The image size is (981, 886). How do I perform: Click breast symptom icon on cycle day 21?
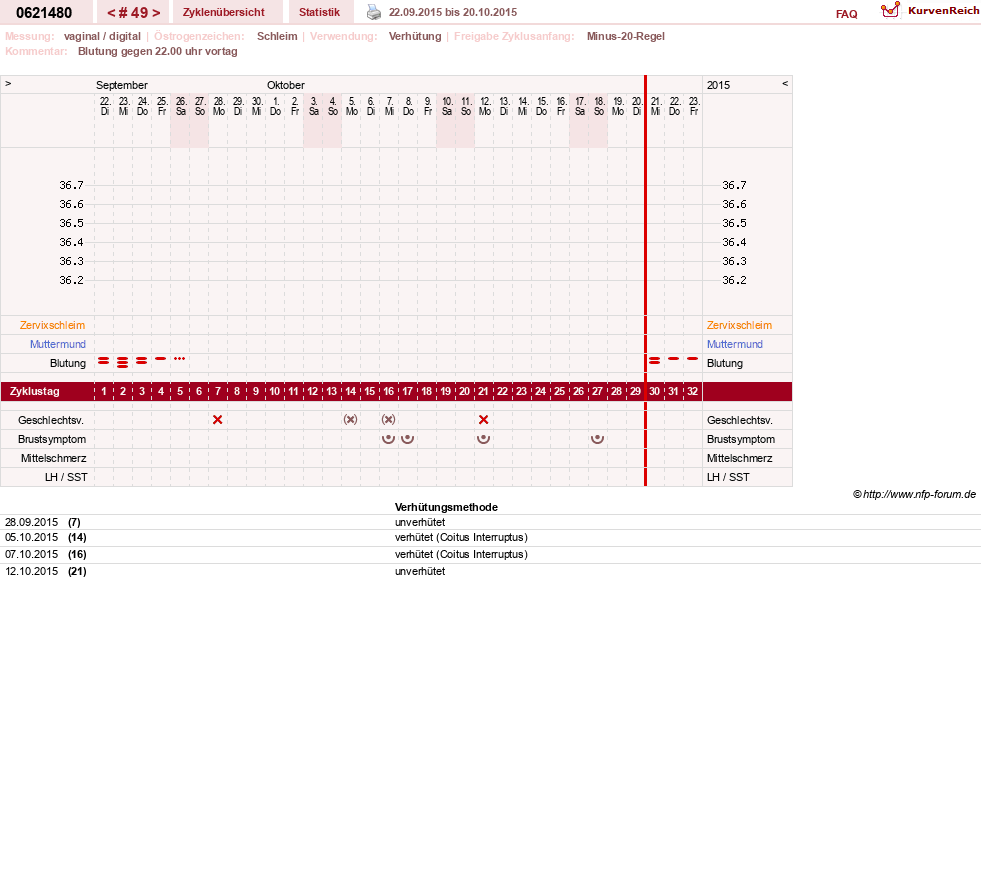click(483, 439)
